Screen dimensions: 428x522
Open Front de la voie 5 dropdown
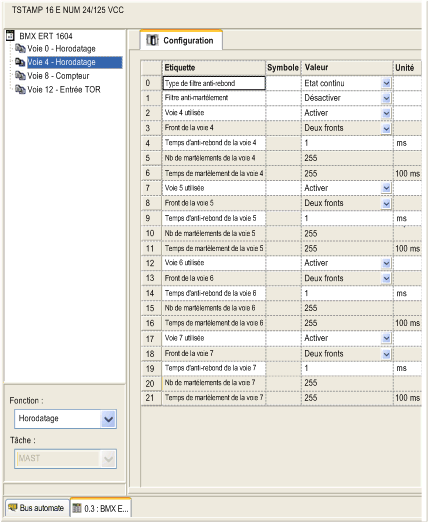[386, 203]
